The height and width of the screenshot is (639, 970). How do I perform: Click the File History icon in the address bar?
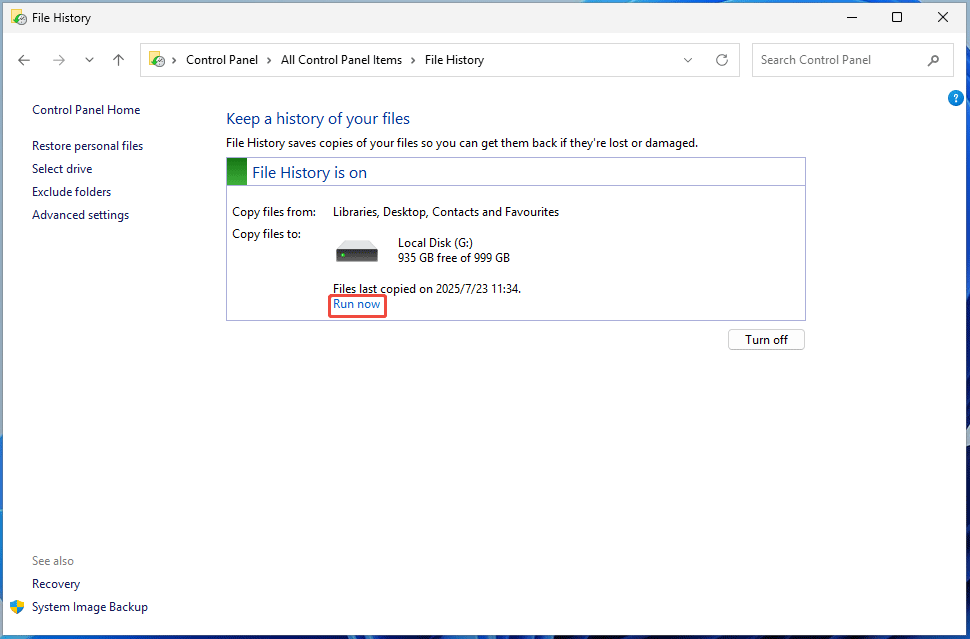155,59
